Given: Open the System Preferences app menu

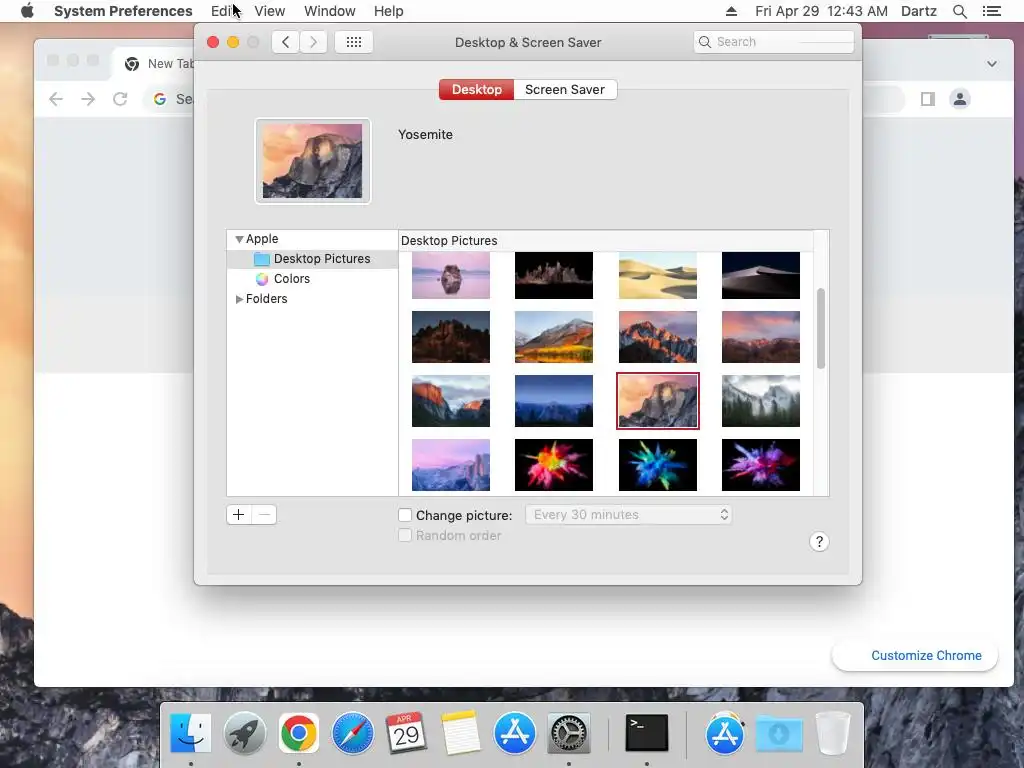Looking at the screenshot, I should pyautogui.click(x=123, y=11).
